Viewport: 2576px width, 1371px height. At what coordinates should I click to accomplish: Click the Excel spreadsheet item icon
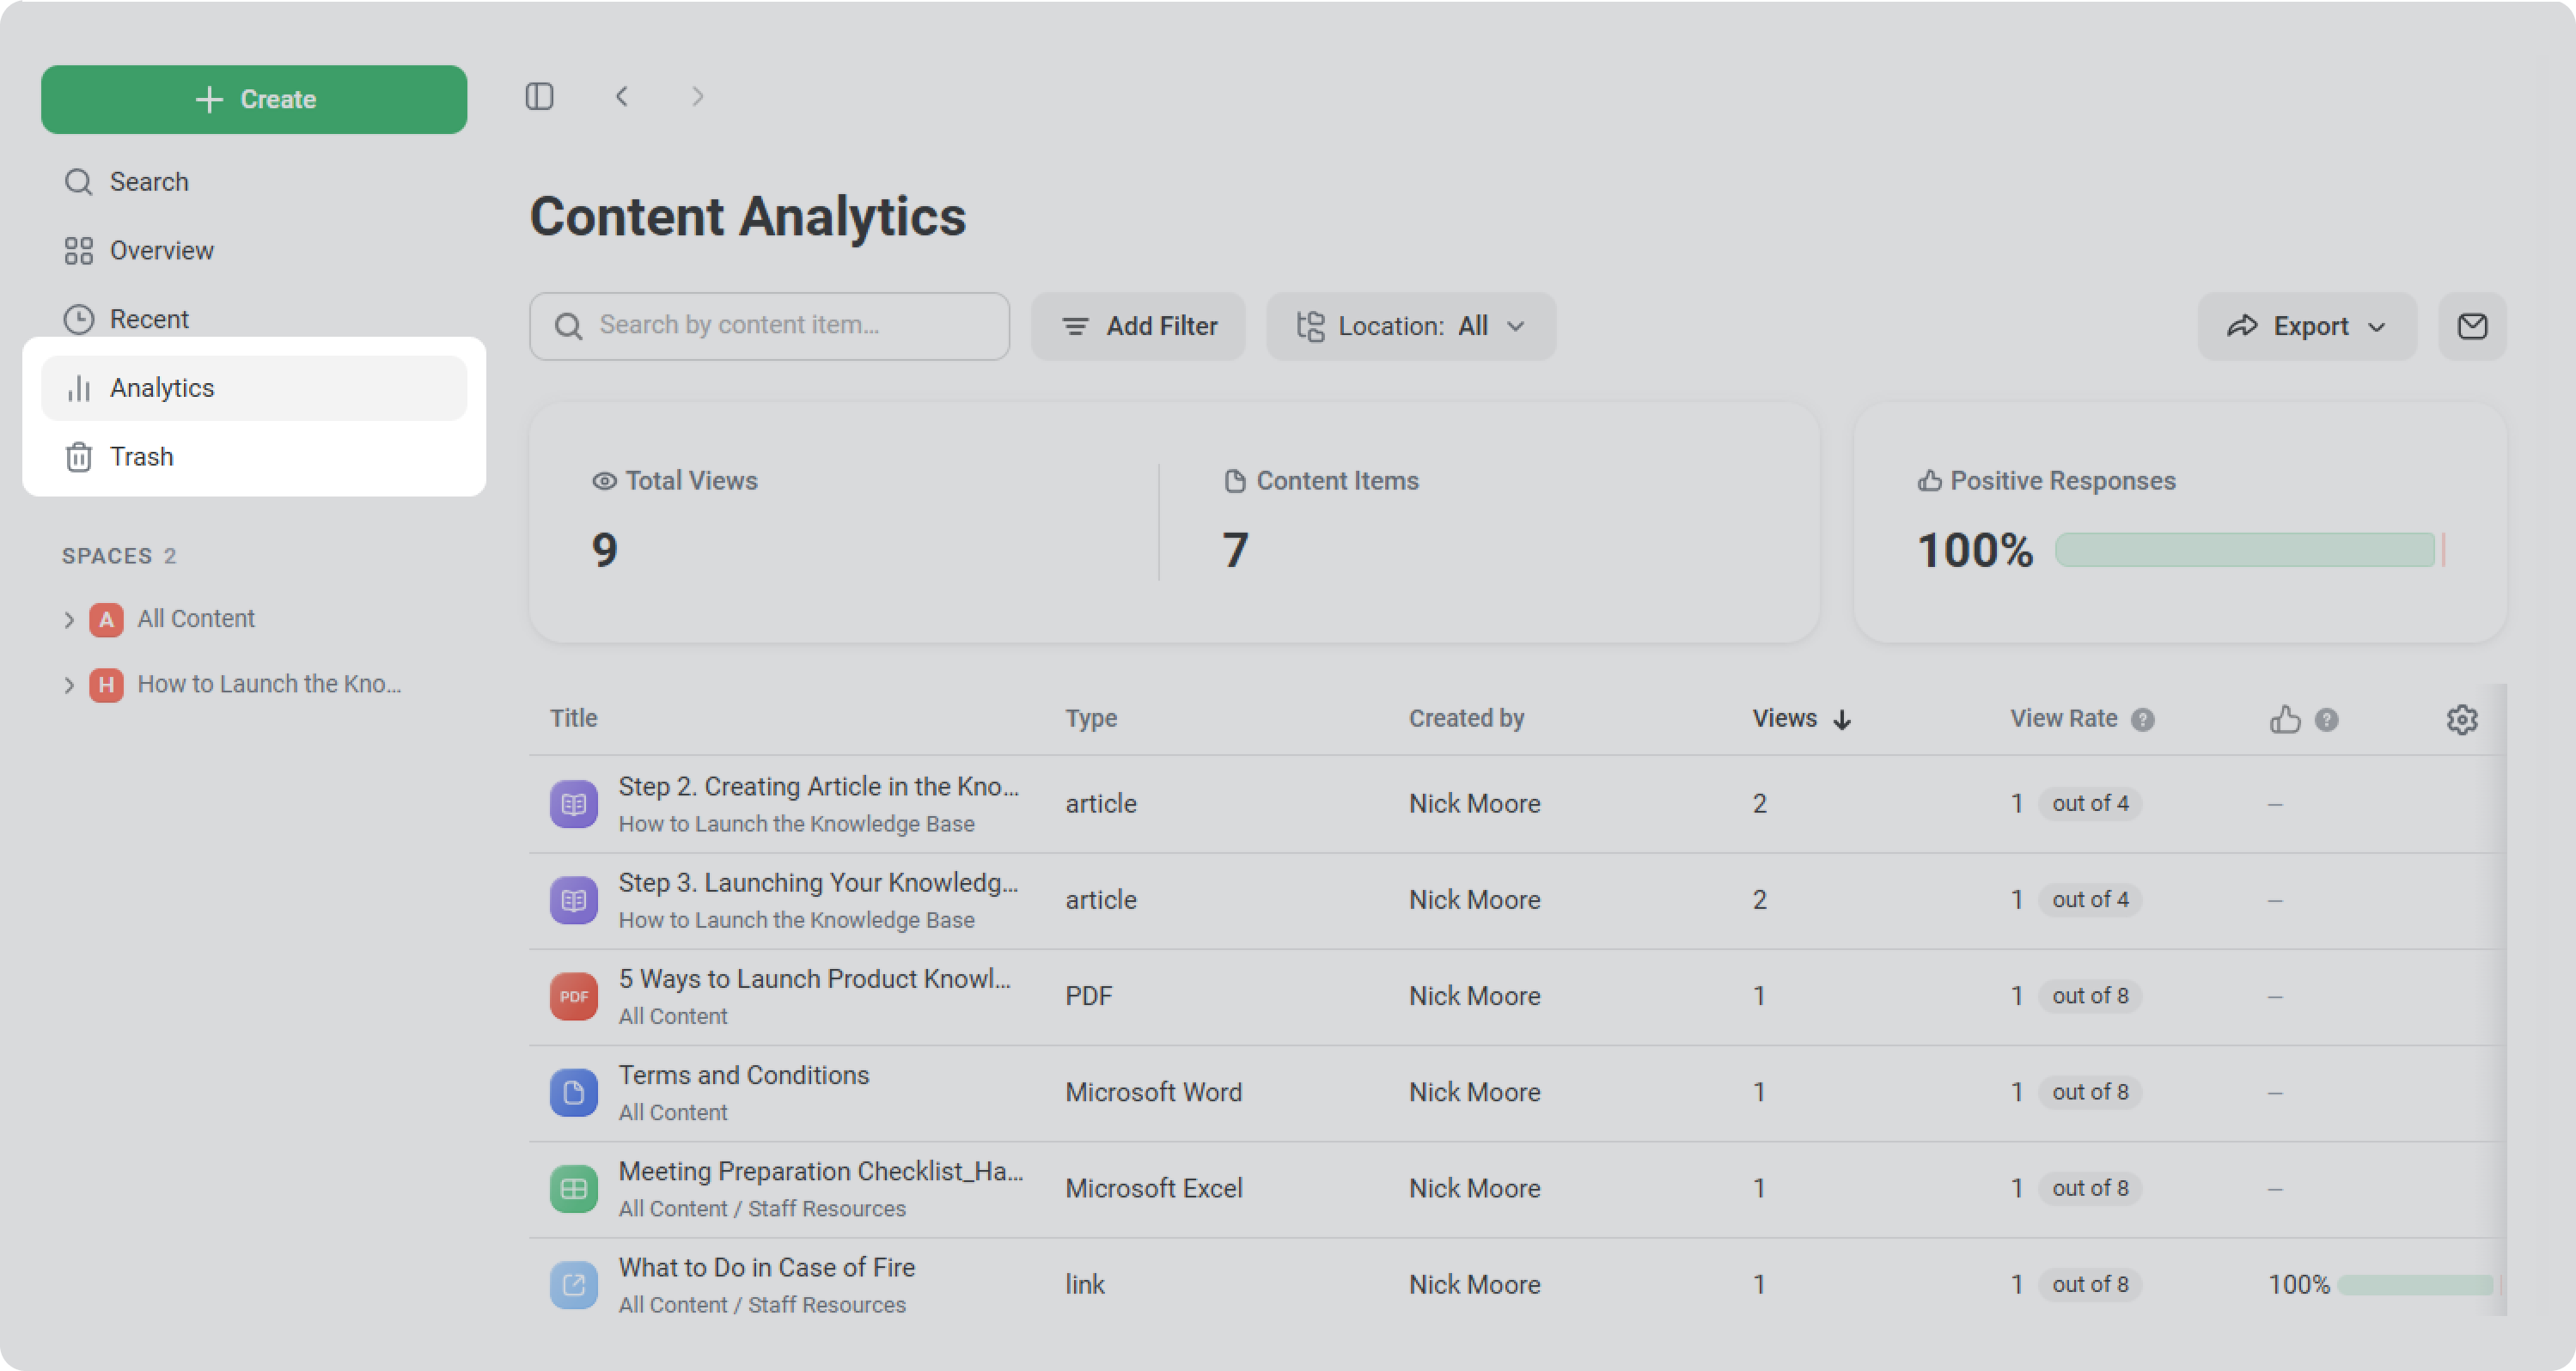(x=574, y=1188)
